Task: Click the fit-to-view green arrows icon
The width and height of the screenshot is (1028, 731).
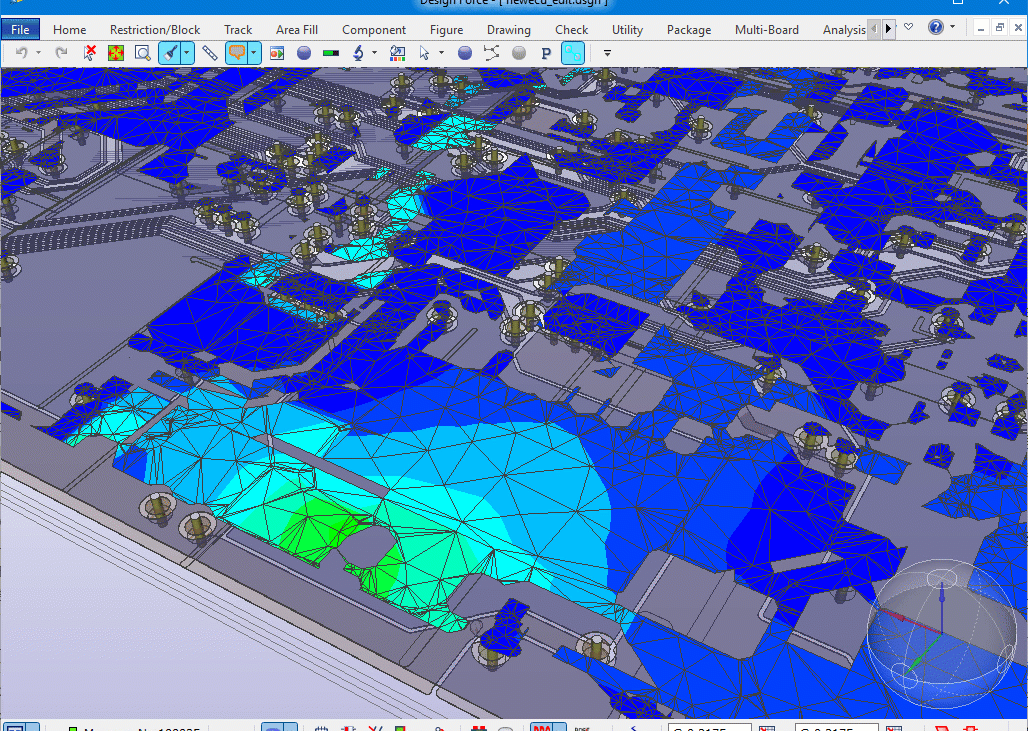Action: 116,53
